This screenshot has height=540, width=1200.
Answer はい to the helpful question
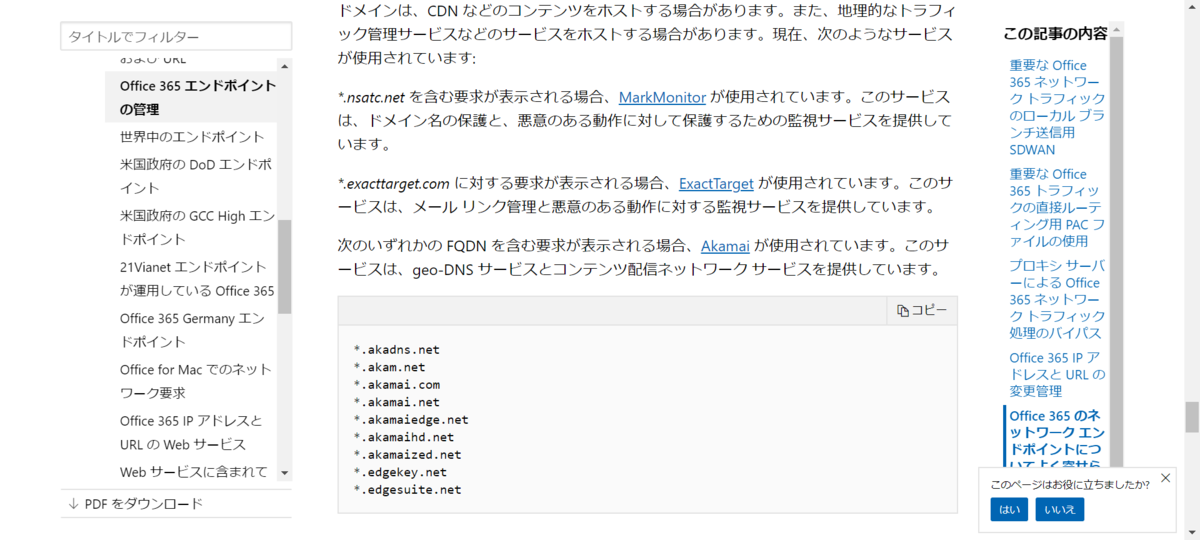click(1009, 510)
